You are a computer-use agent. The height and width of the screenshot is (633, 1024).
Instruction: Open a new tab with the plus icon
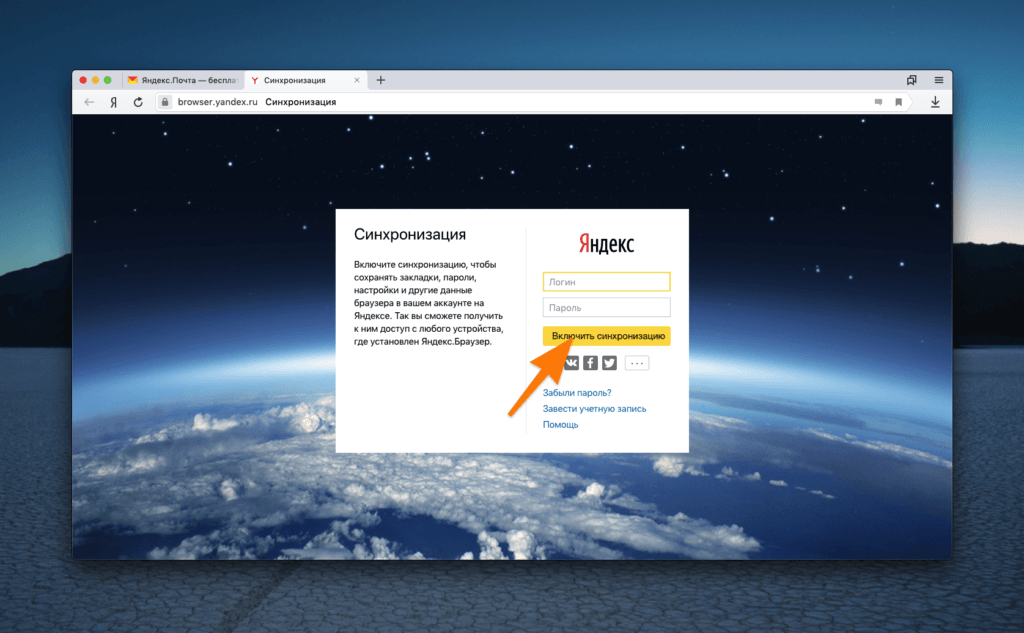[381, 80]
